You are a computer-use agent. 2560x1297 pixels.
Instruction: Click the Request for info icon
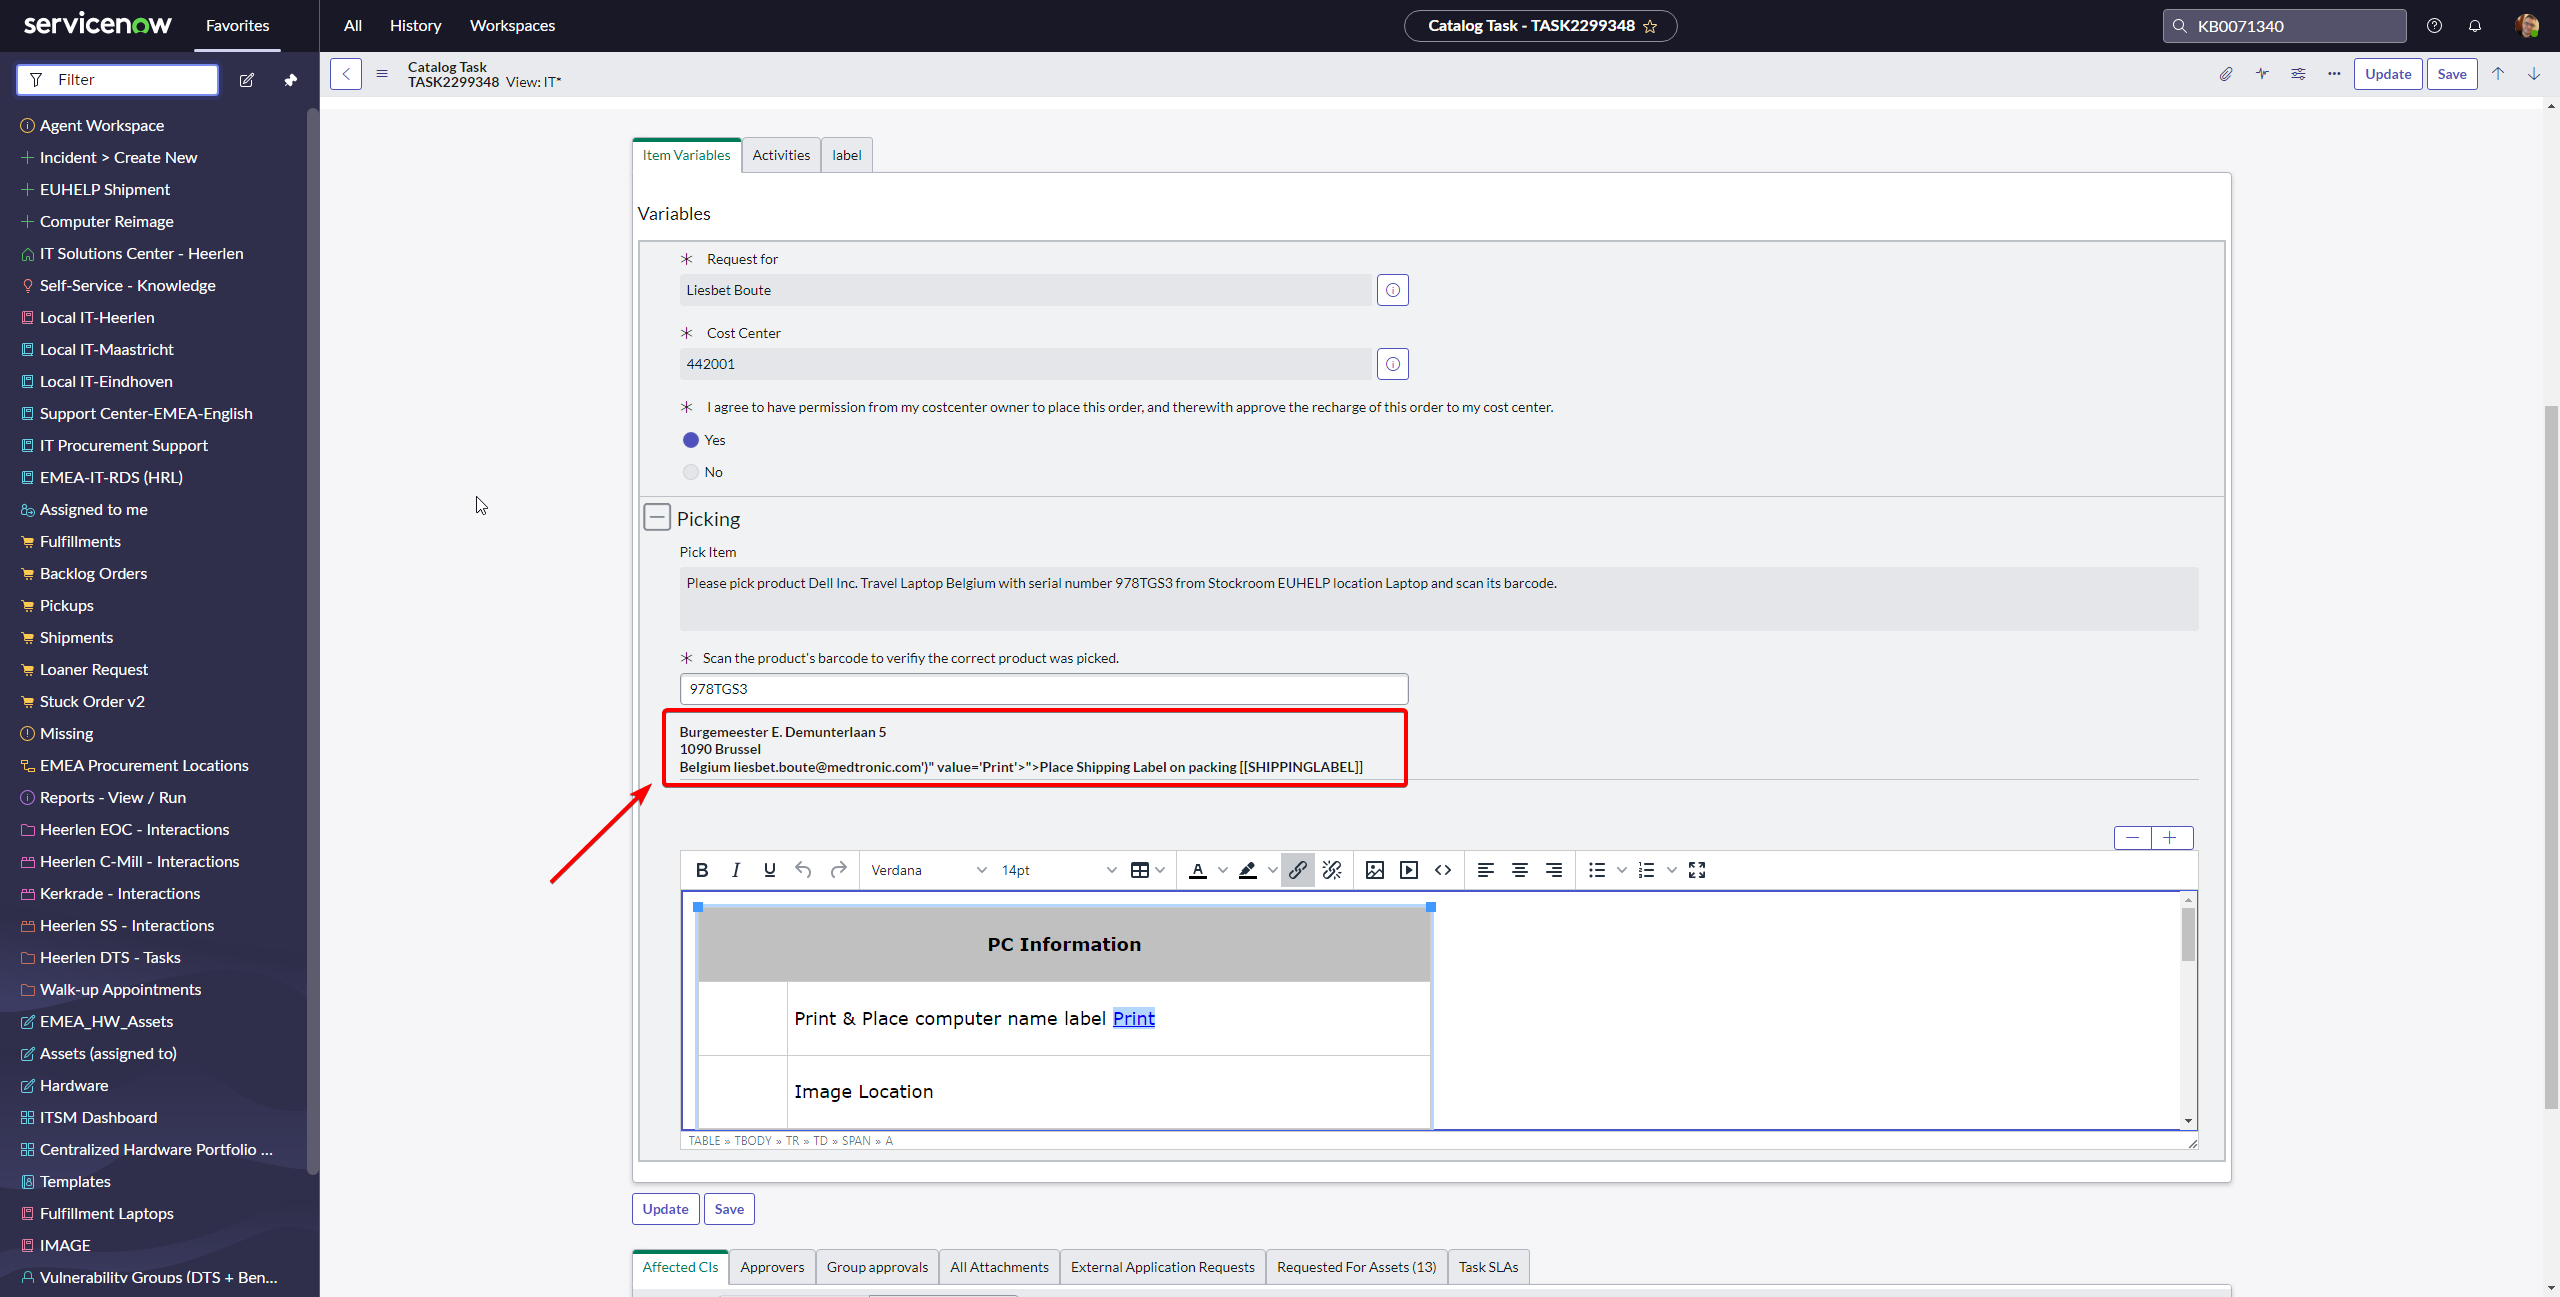click(x=1393, y=290)
